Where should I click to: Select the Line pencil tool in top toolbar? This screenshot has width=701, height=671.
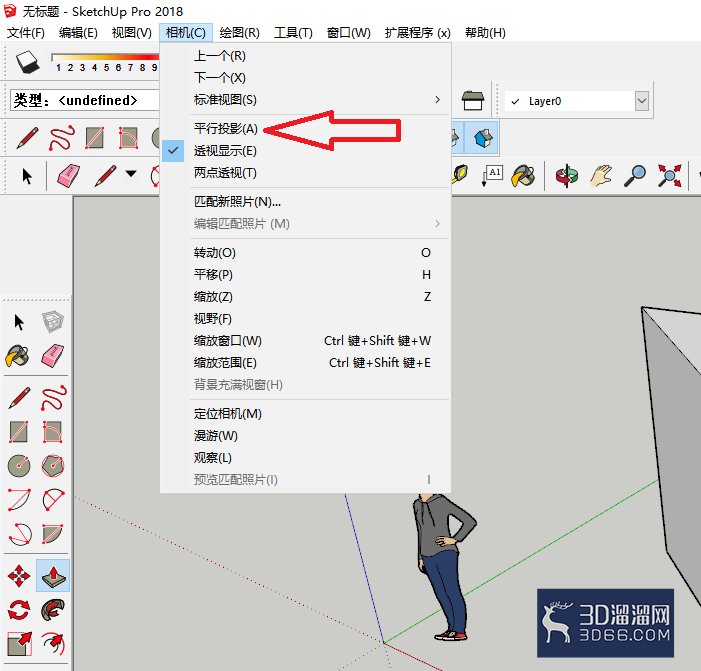tap(27, 138)
